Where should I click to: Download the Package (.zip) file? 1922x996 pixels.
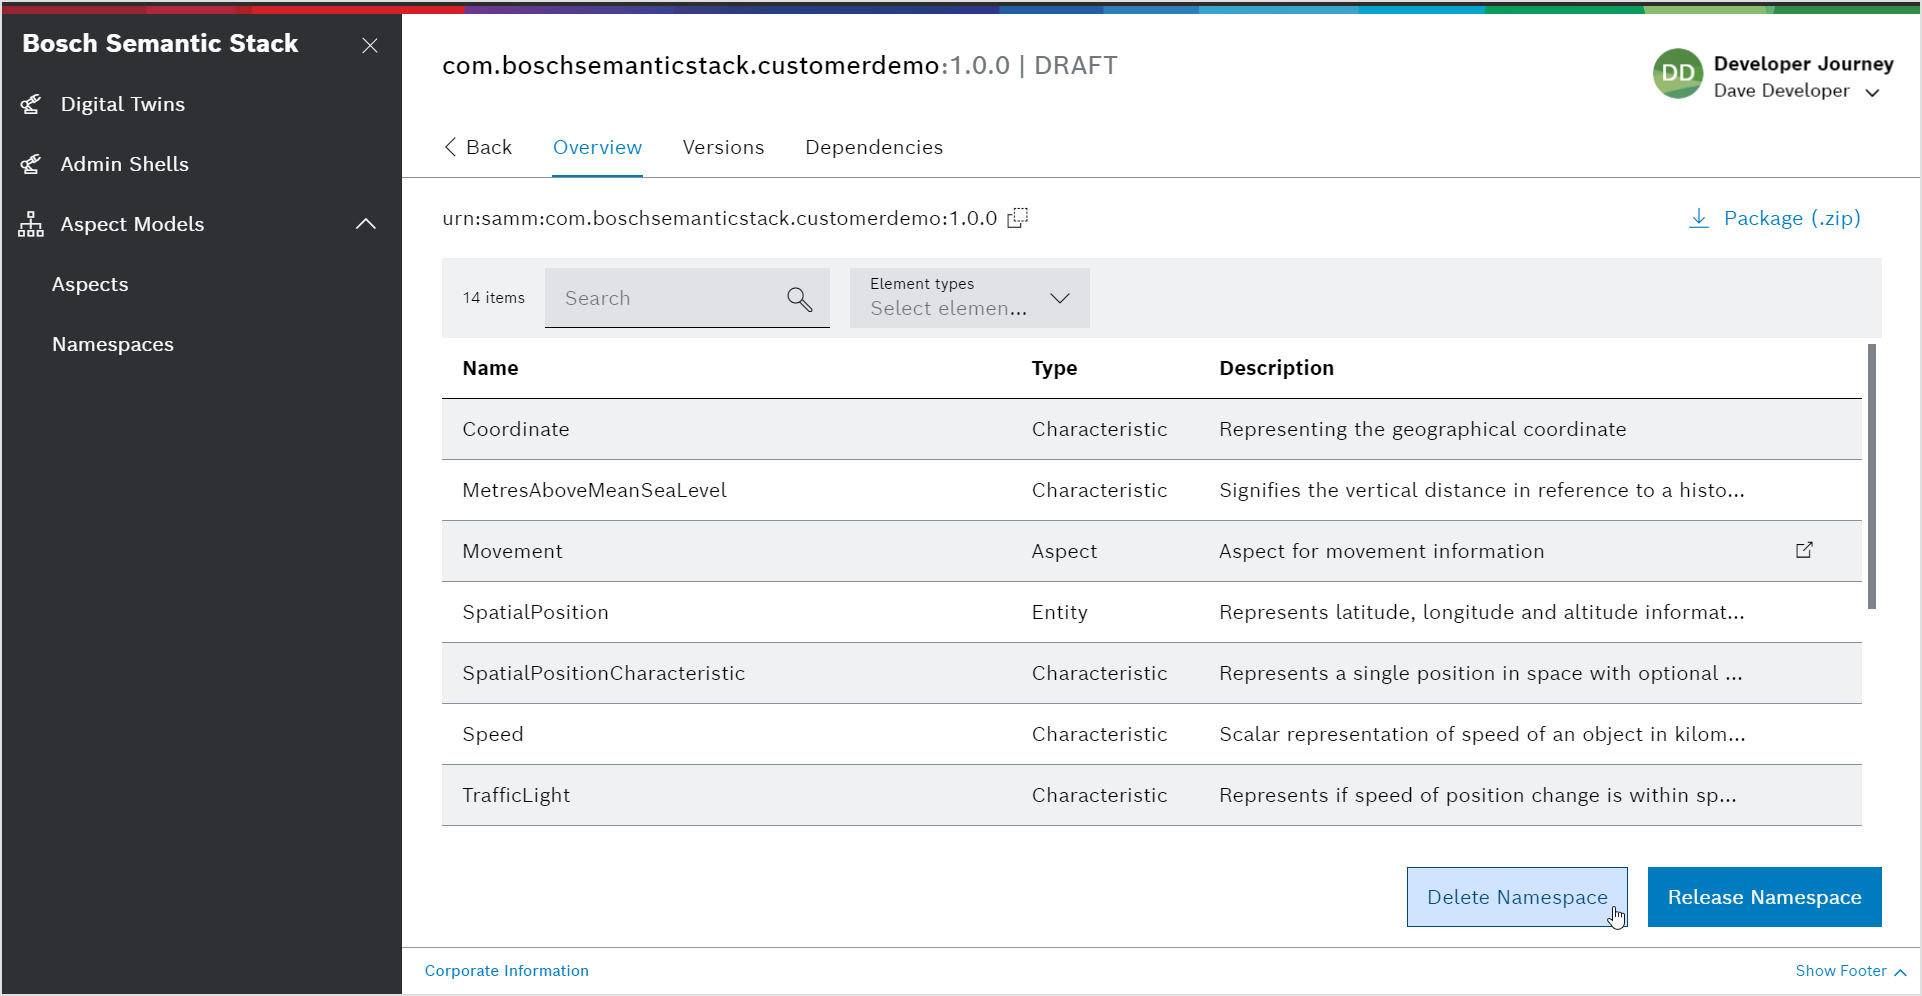point(1774,218)
